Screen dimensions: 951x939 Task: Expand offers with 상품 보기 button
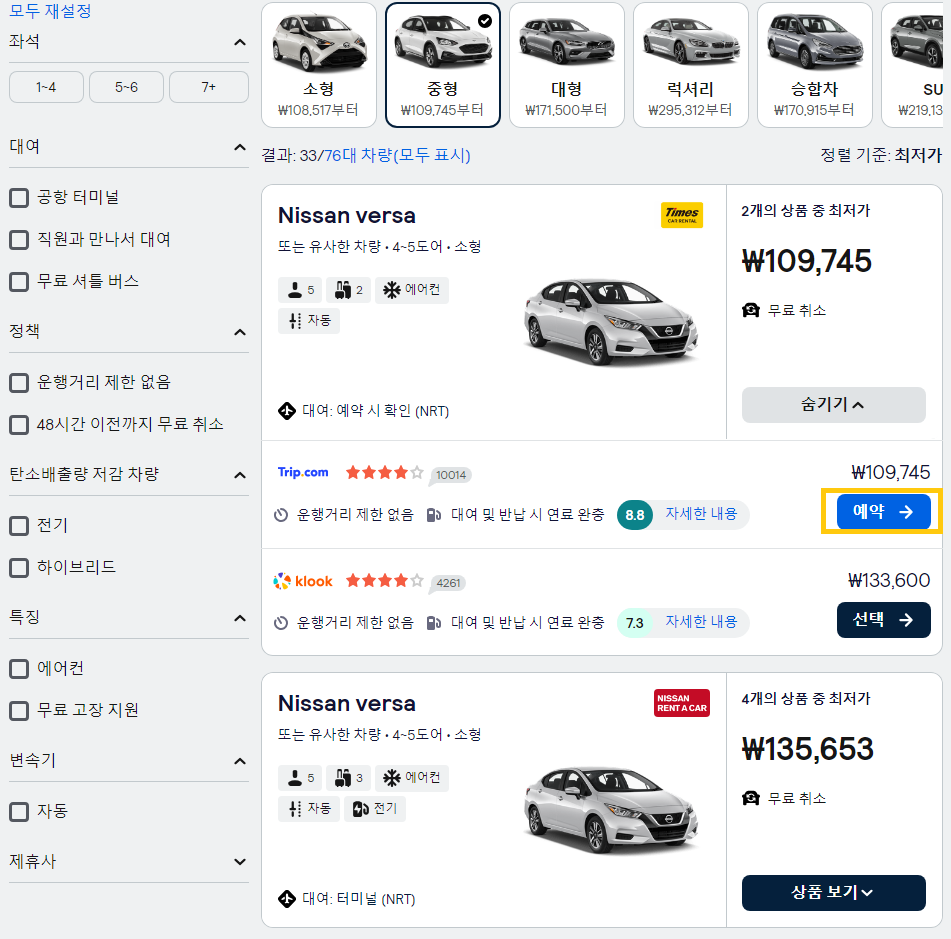(833, 892)
